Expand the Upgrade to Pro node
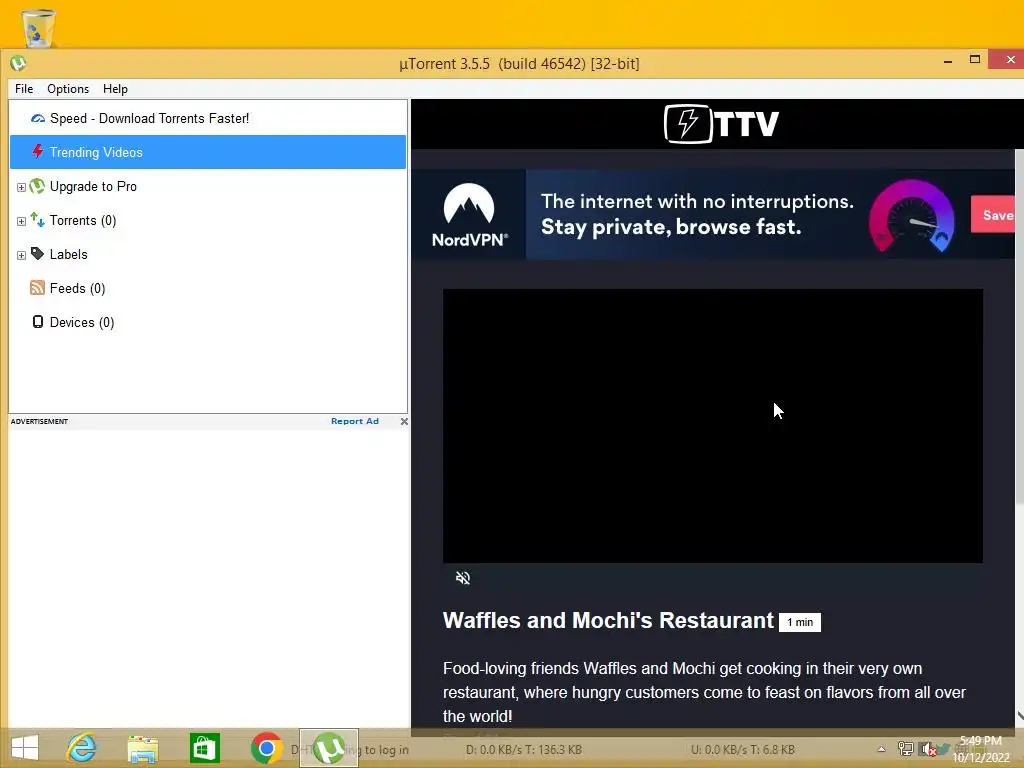 point(21,187)
